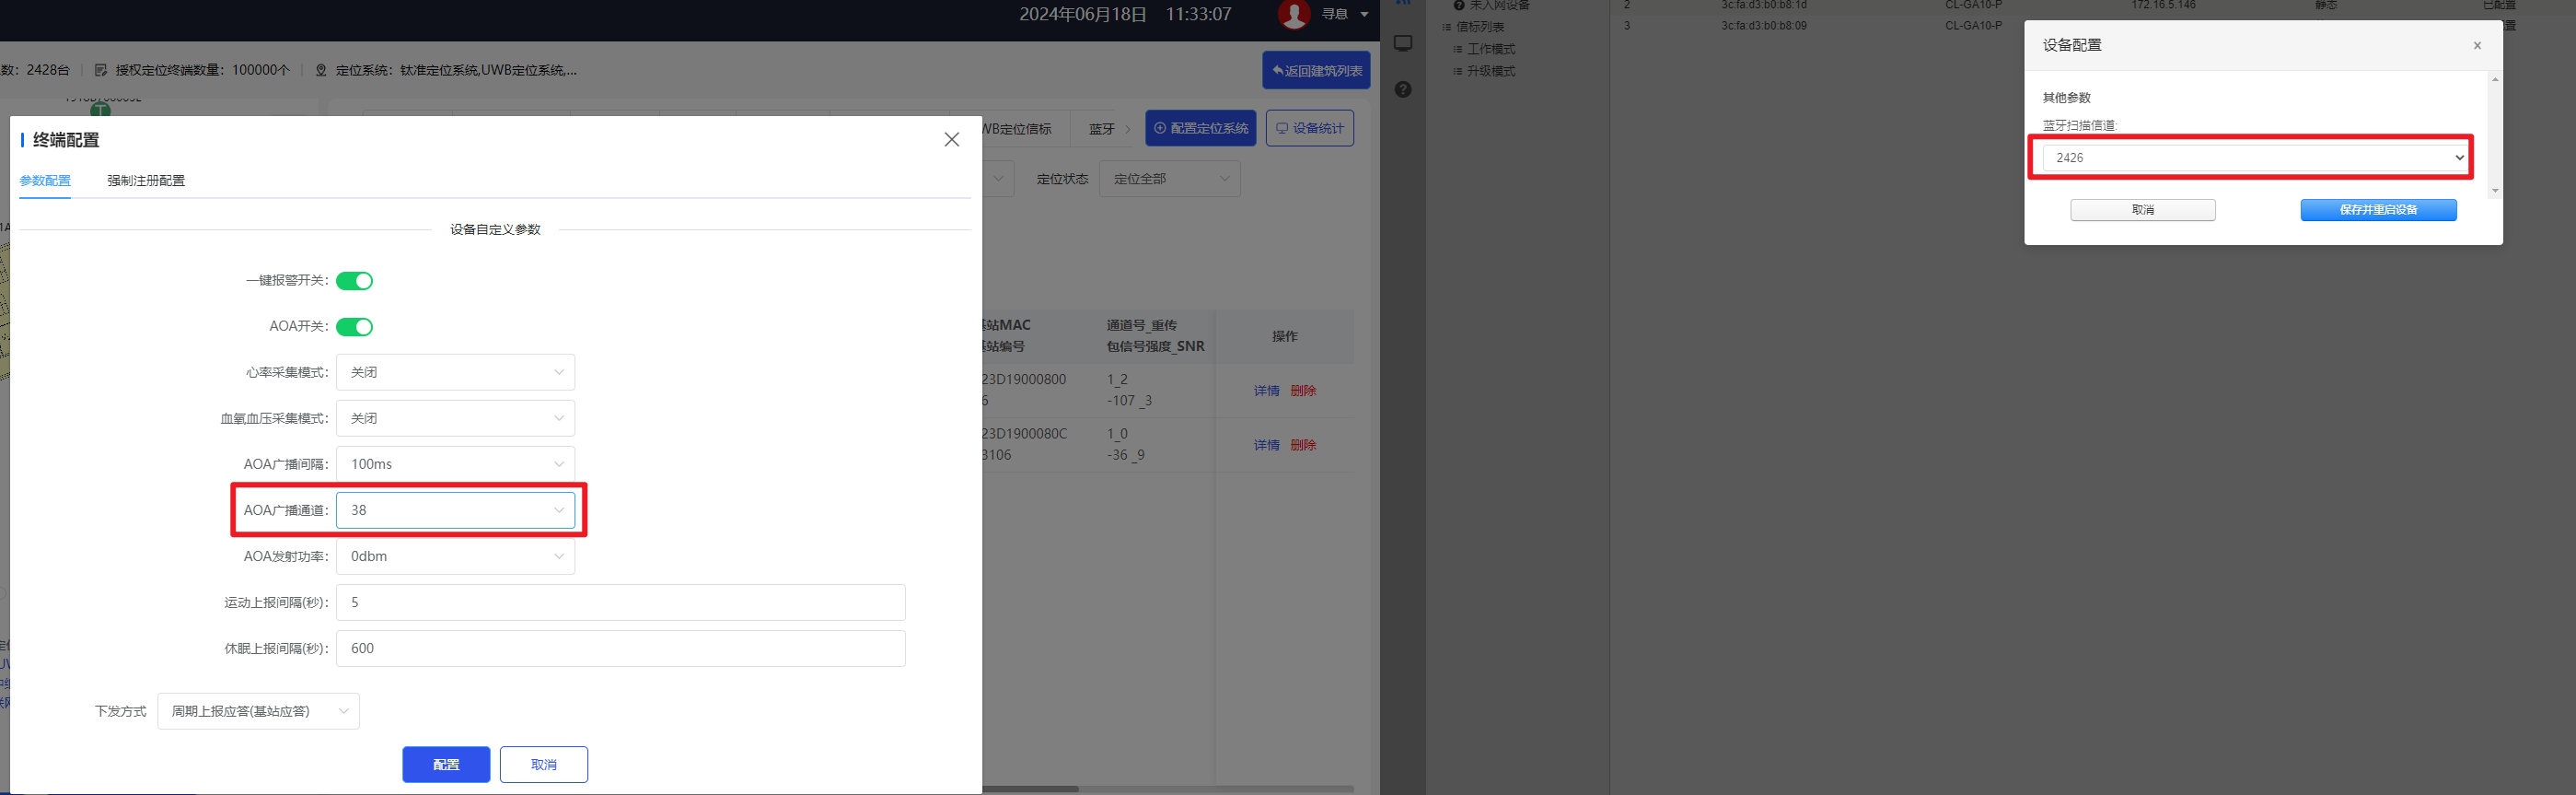Open the 血氧血压采集模式 dropdown
The image size is (2576, 795).
tap(455, 418)
